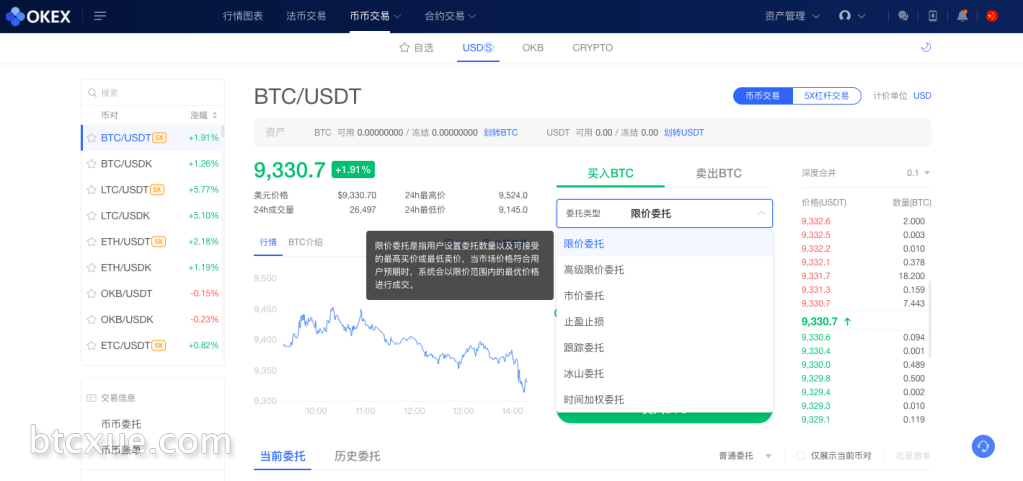Favorite the BTC/USDK pair with its star
This screenshot has height=481, width=1023.
click(x=92, y=164)
